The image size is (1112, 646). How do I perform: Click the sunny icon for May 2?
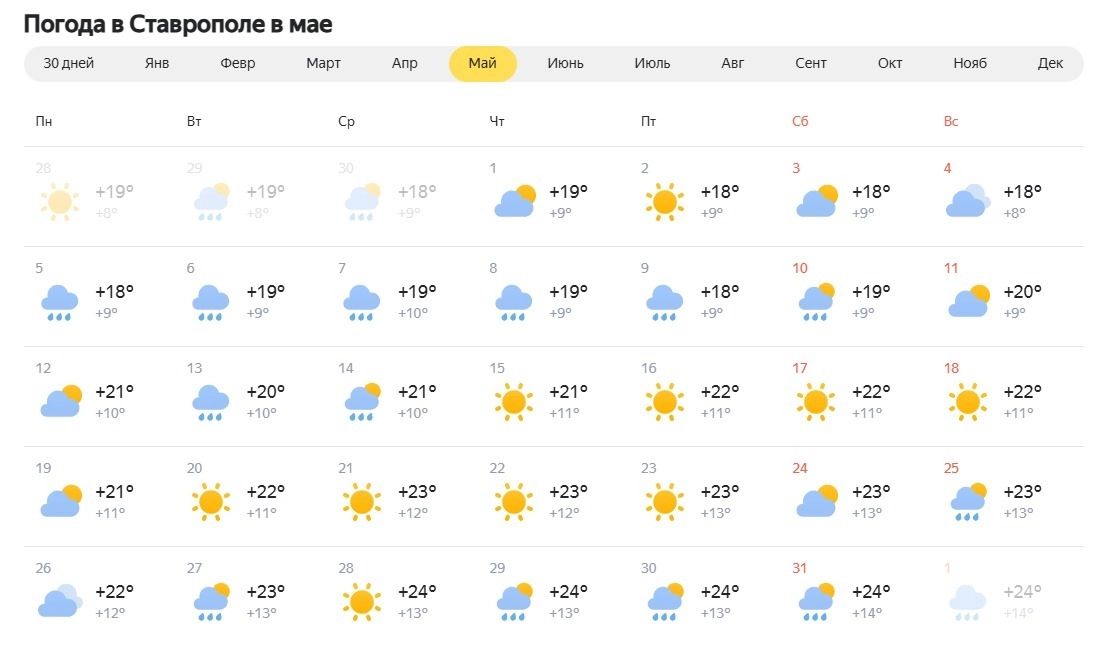pyautogui.click(x=664, y=202)
